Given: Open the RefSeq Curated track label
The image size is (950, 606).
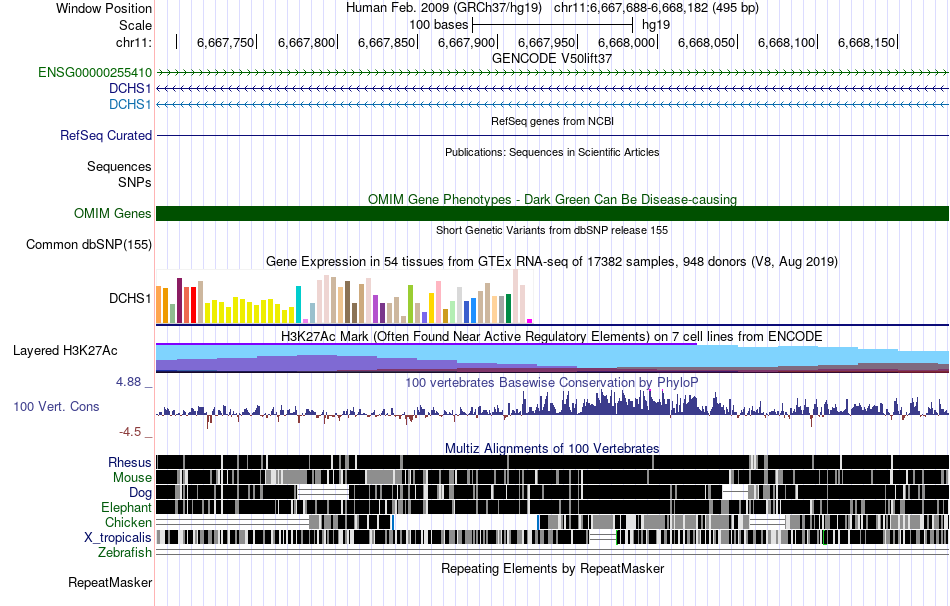Looking at the screenshot, I should (106, 135).
